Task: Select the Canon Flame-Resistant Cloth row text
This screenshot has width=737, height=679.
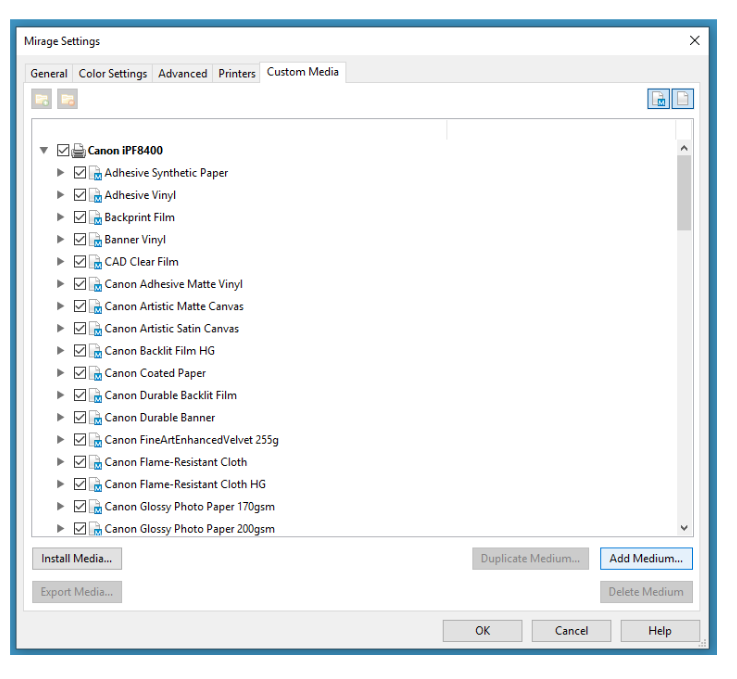Action: (176, 462)
